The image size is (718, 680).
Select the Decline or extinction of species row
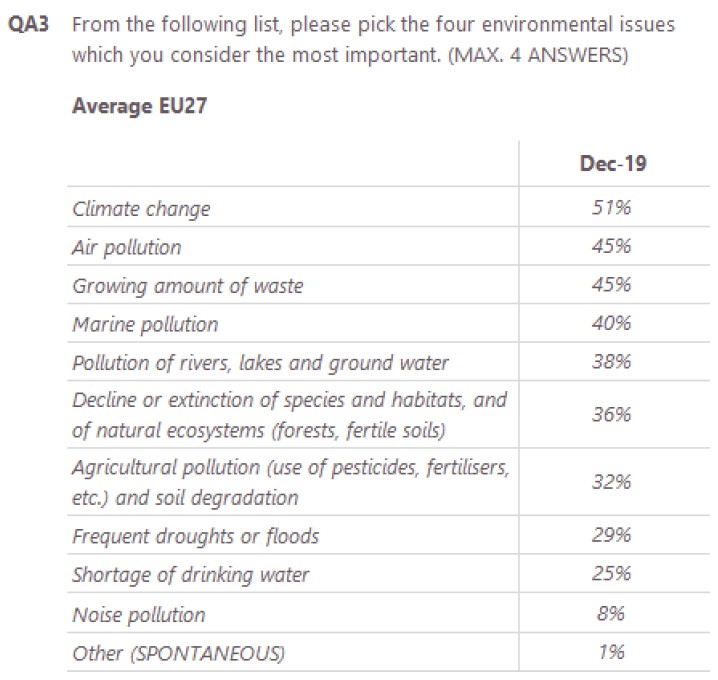(x=289, y=415)
